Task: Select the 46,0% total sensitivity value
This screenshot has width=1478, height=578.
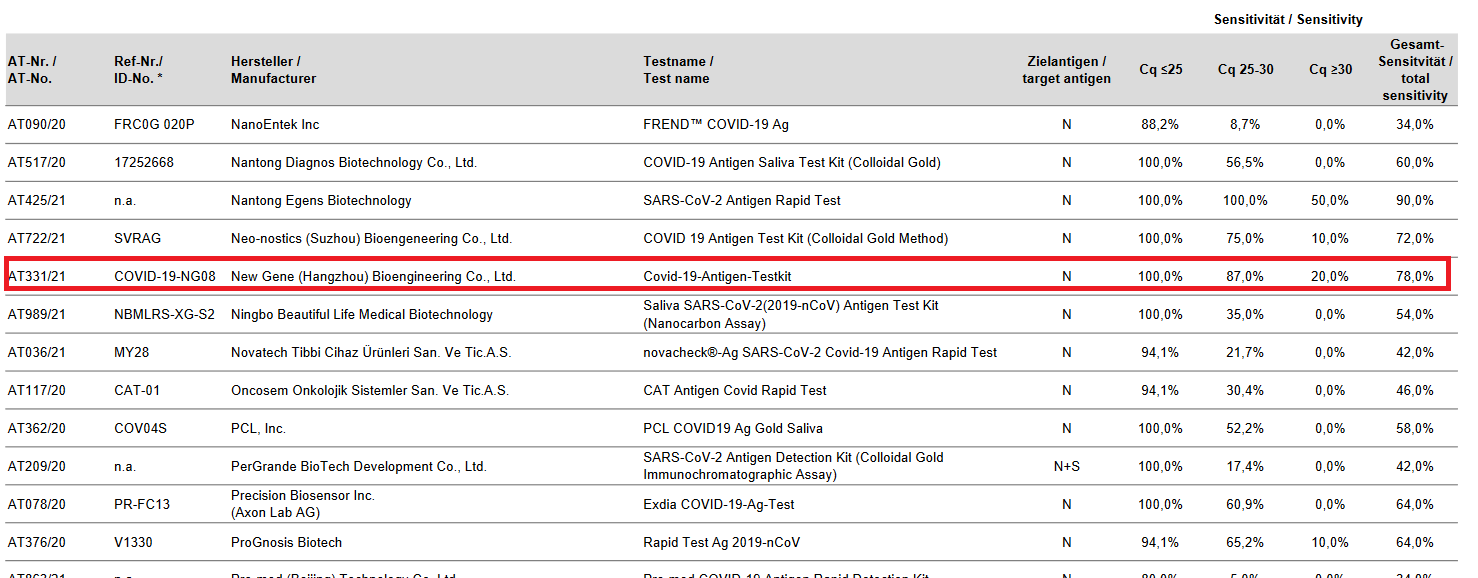Action: click(x=1415, y=391)
